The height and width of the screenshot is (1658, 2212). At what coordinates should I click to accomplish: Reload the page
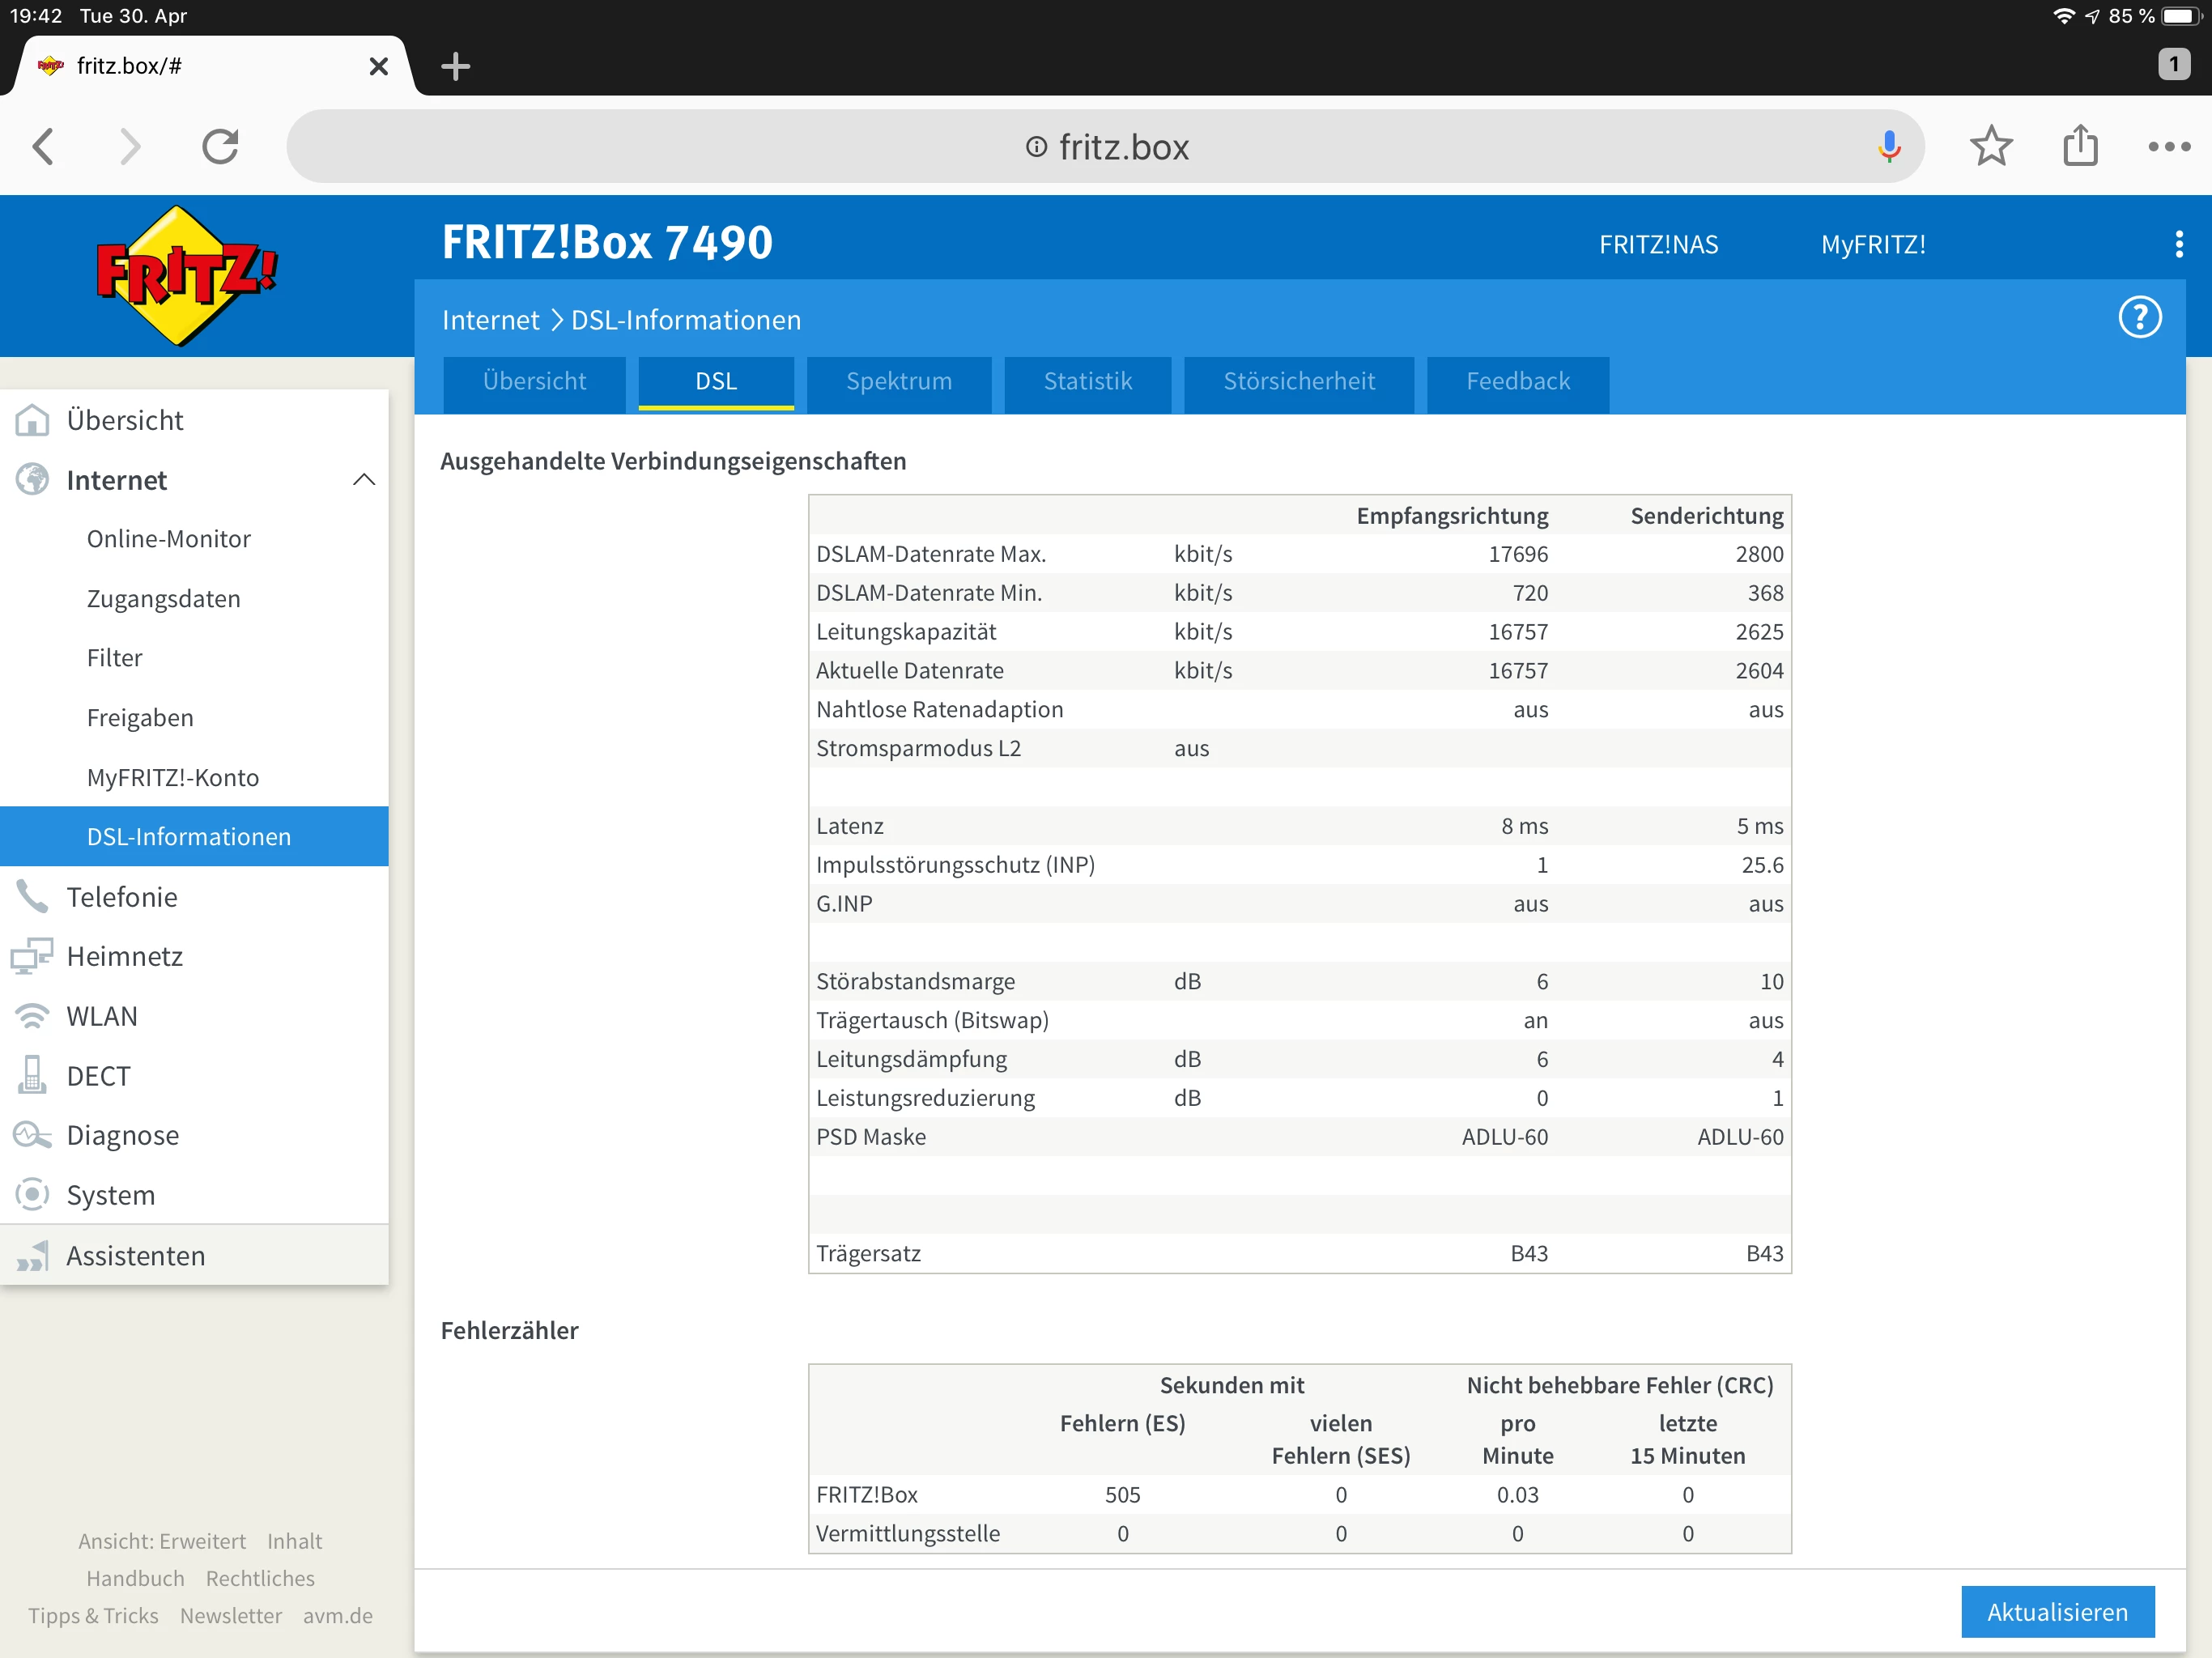point(220,147)
